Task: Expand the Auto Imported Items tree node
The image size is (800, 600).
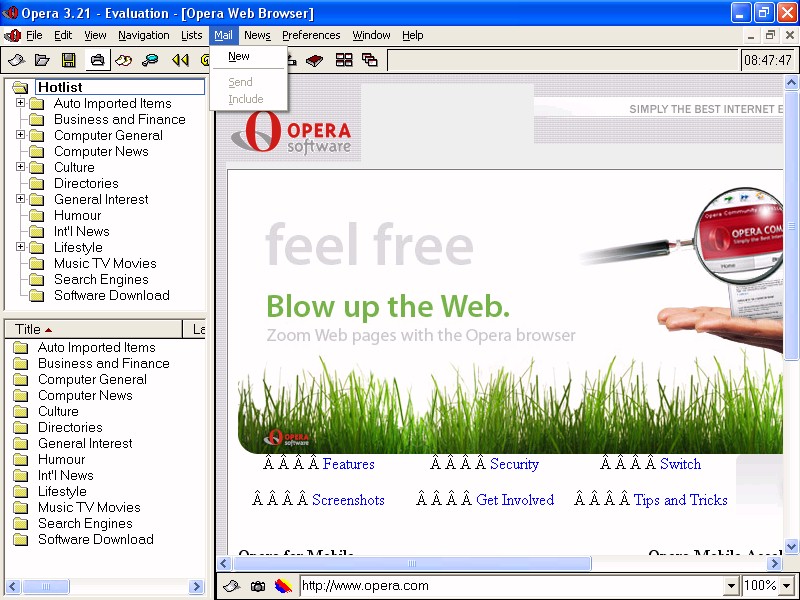Action: point(20,103)
